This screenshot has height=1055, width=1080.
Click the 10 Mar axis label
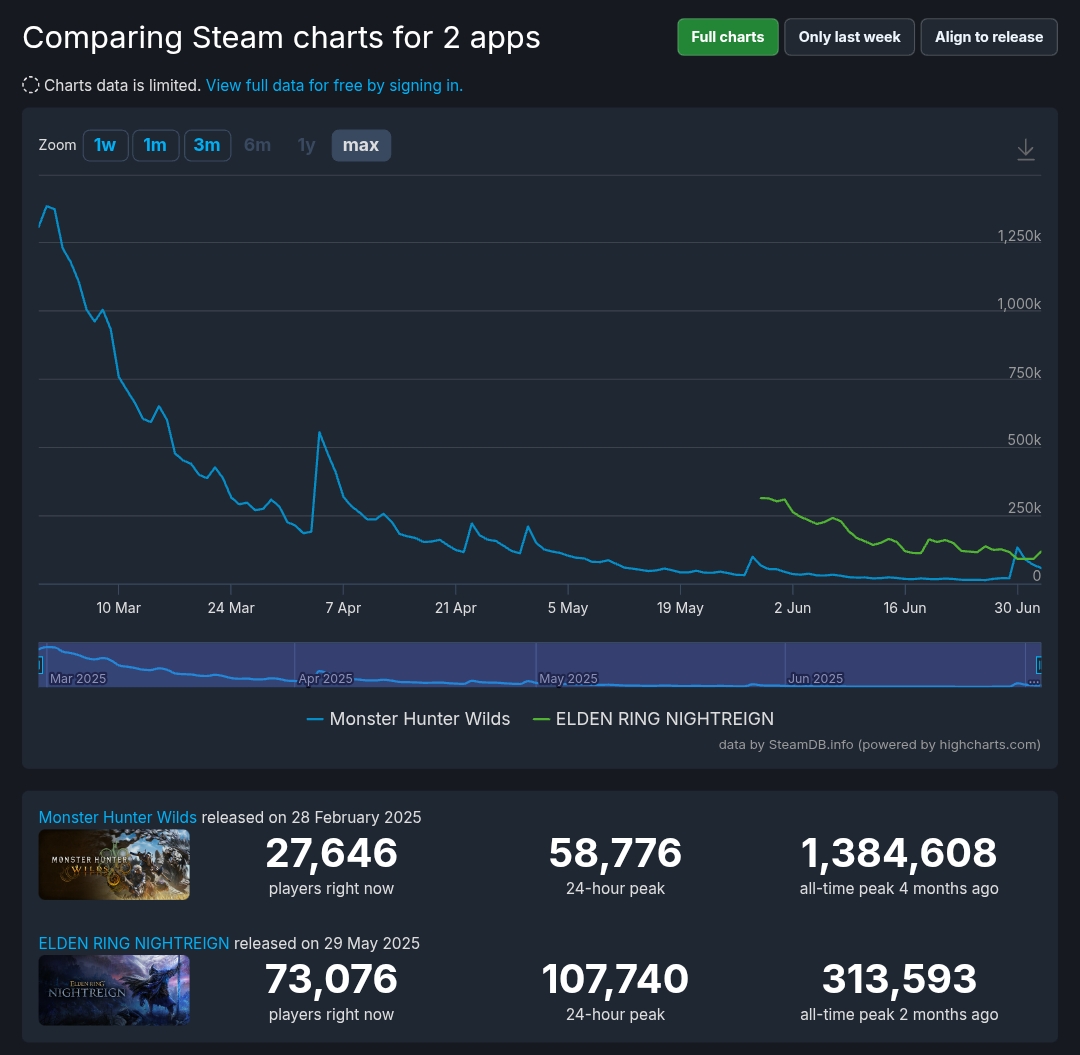point(118,608)
